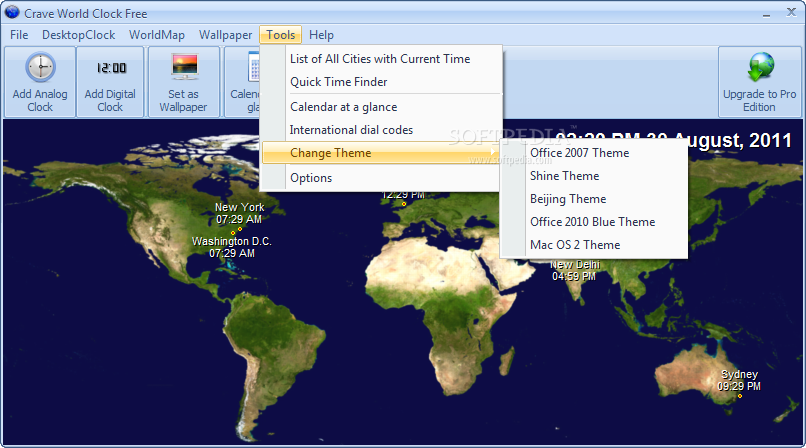
Task: Click the Add Analog Clock toolbar icon
Action: click(x=40, y=68)
